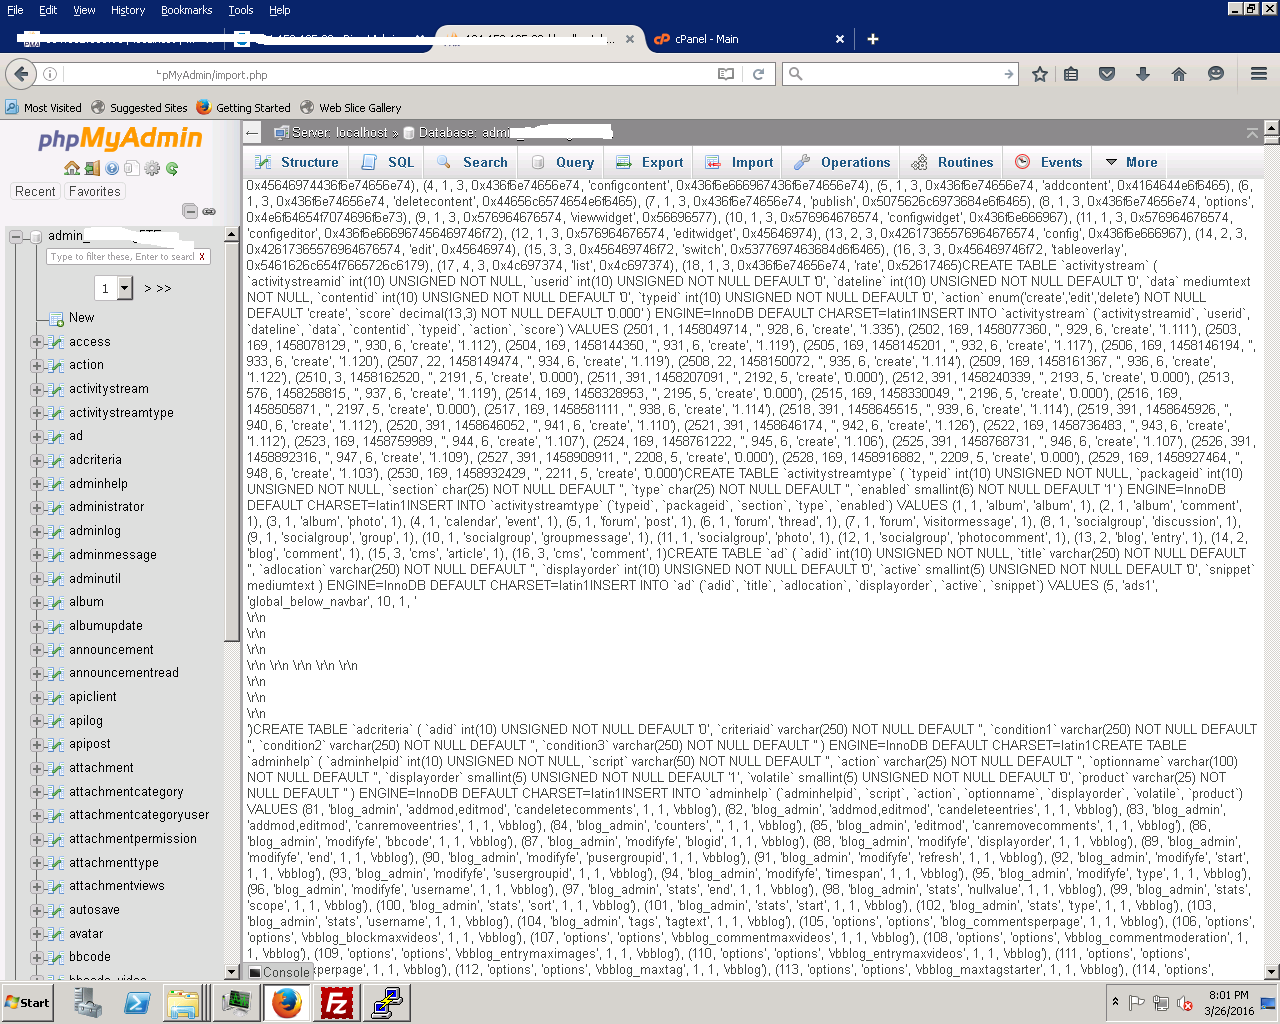This screenshot has height=1024, width=1280.
Task: Save page to Pocket icon
Action: click(x=1107, y=74)
